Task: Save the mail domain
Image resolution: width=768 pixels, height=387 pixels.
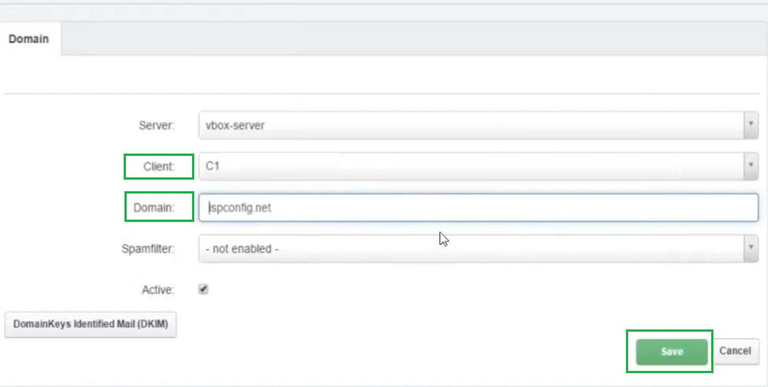Action: coord(672,352)
